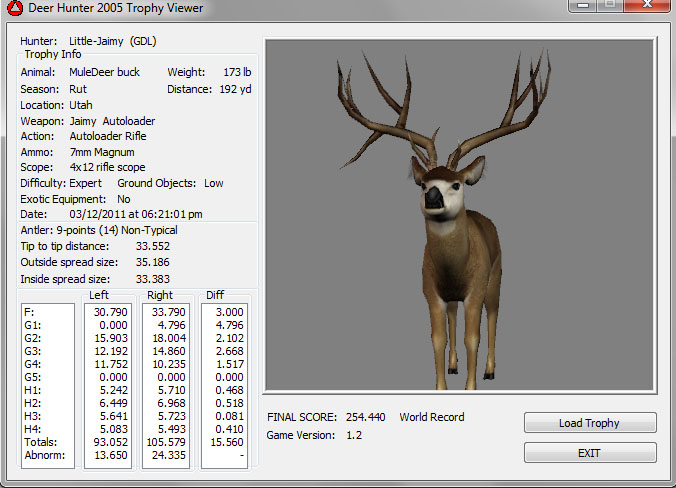
Task: Click the Tip to tip distance value
Action: click(x=152, y=245)
